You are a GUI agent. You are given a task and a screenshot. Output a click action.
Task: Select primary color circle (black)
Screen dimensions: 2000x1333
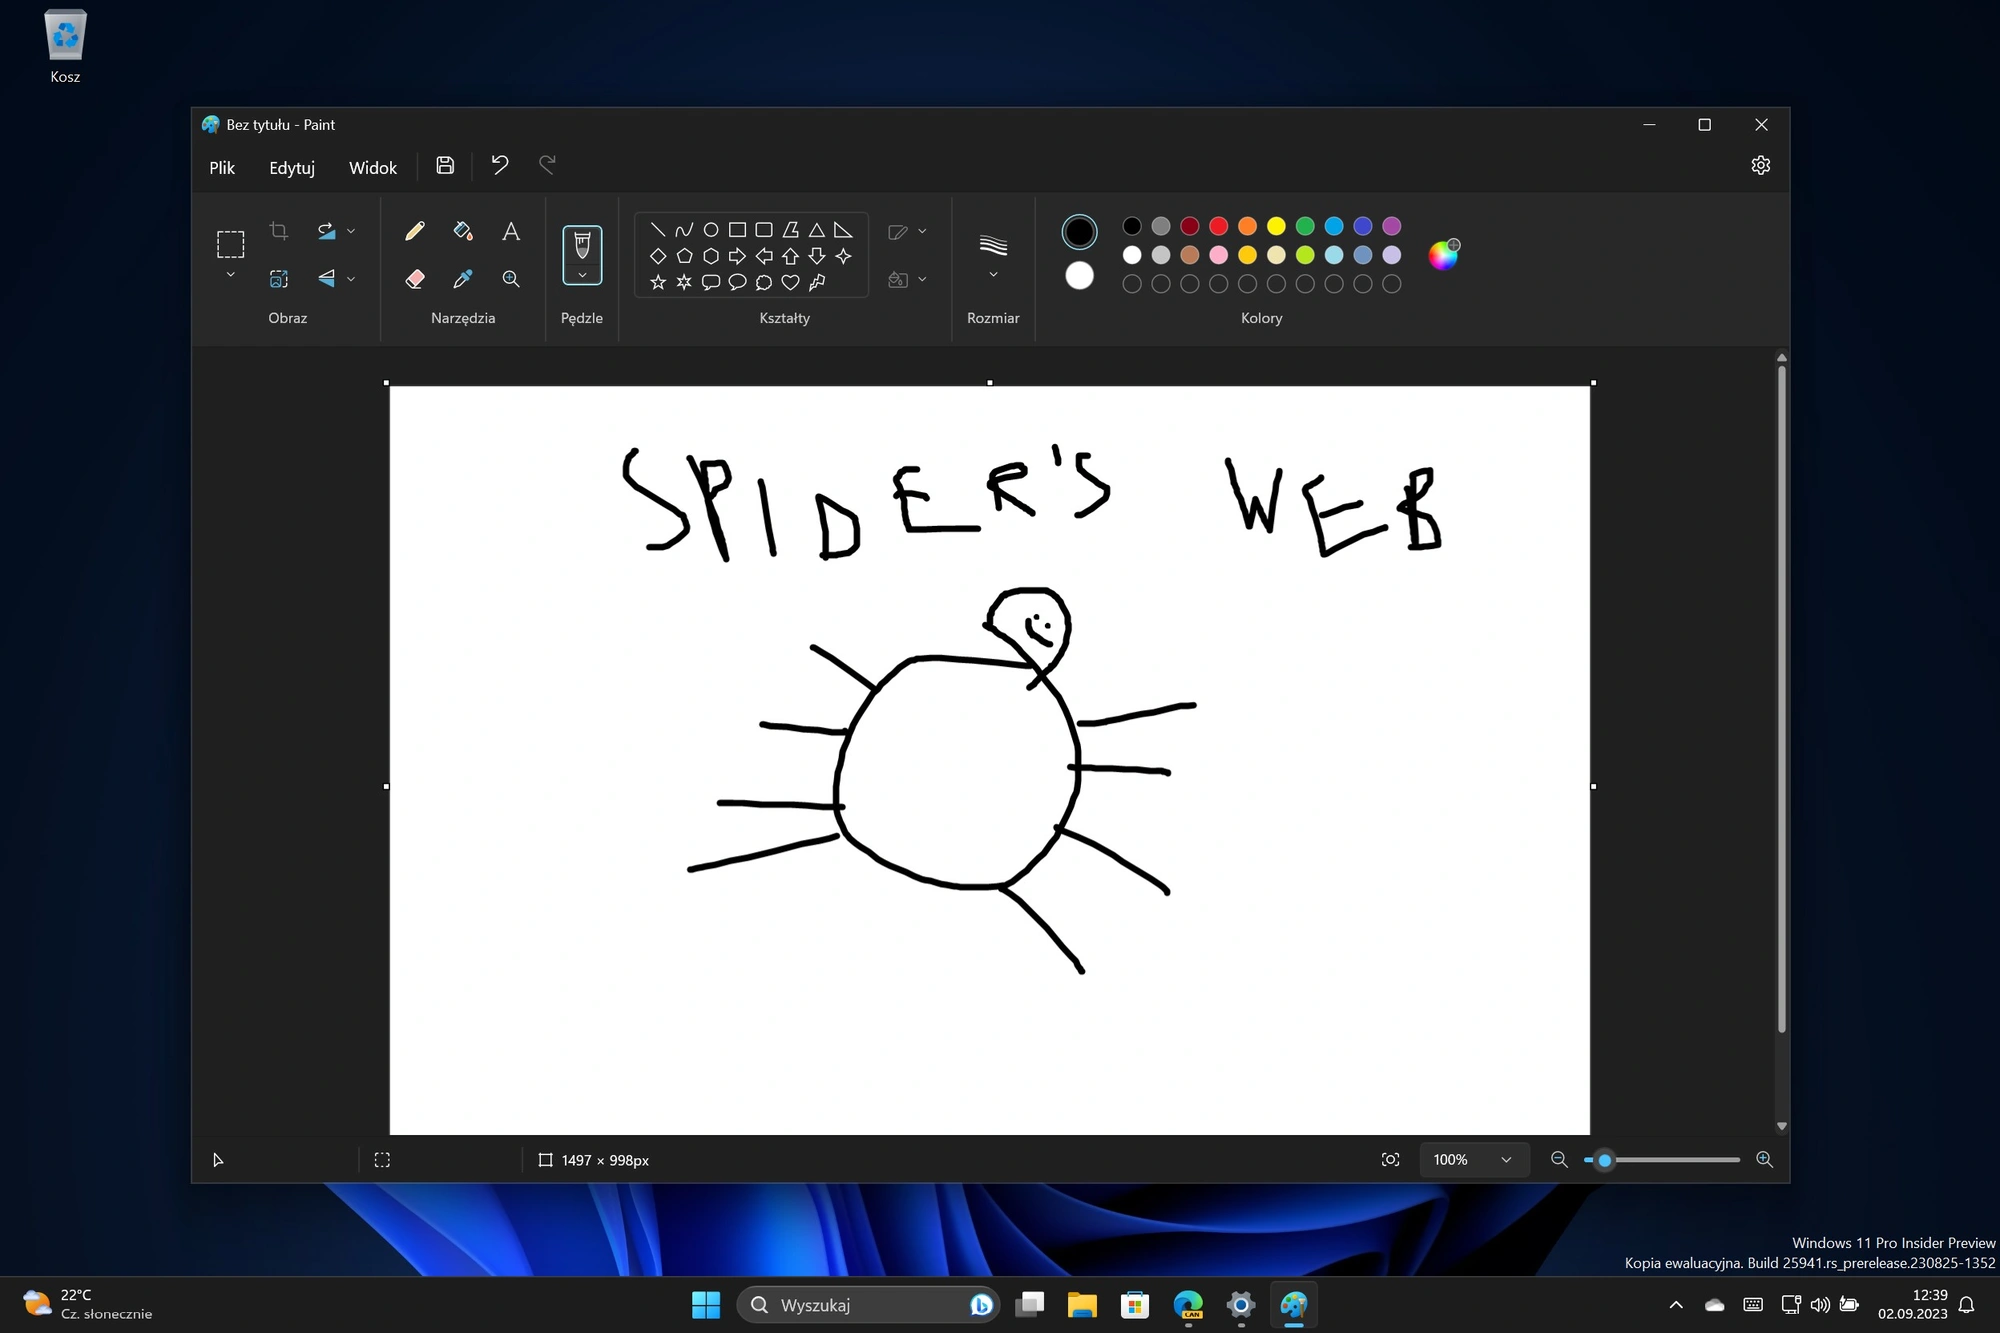point(1079,232)
